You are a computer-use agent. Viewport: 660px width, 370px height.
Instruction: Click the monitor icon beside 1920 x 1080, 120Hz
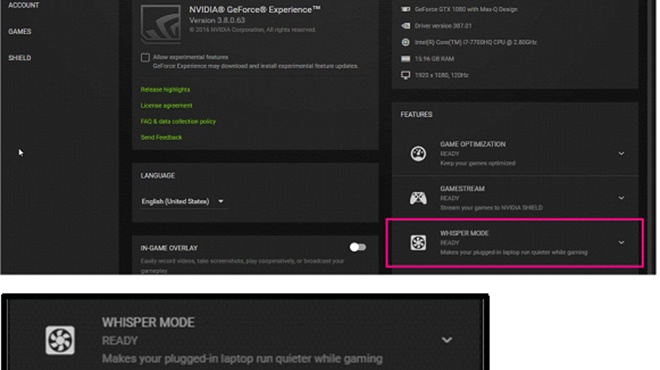tap(405, 75)
